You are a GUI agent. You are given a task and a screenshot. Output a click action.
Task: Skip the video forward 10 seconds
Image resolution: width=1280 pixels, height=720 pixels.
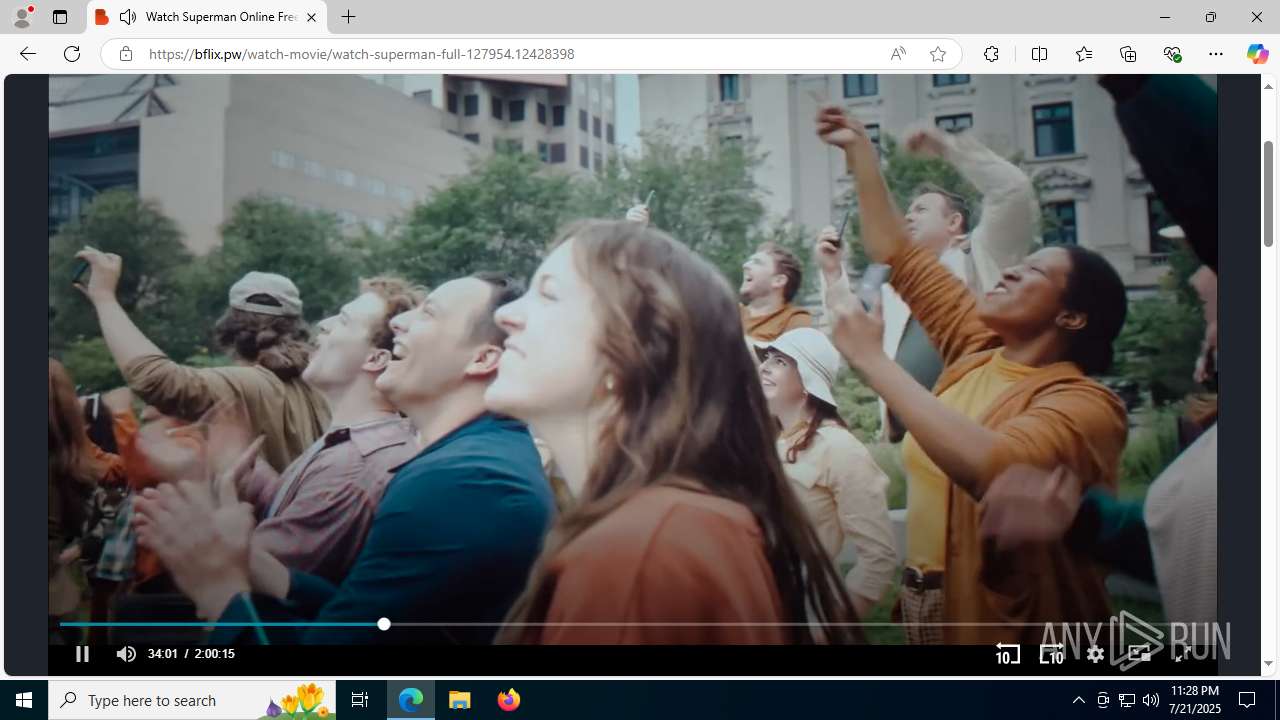click(1052, 654)
